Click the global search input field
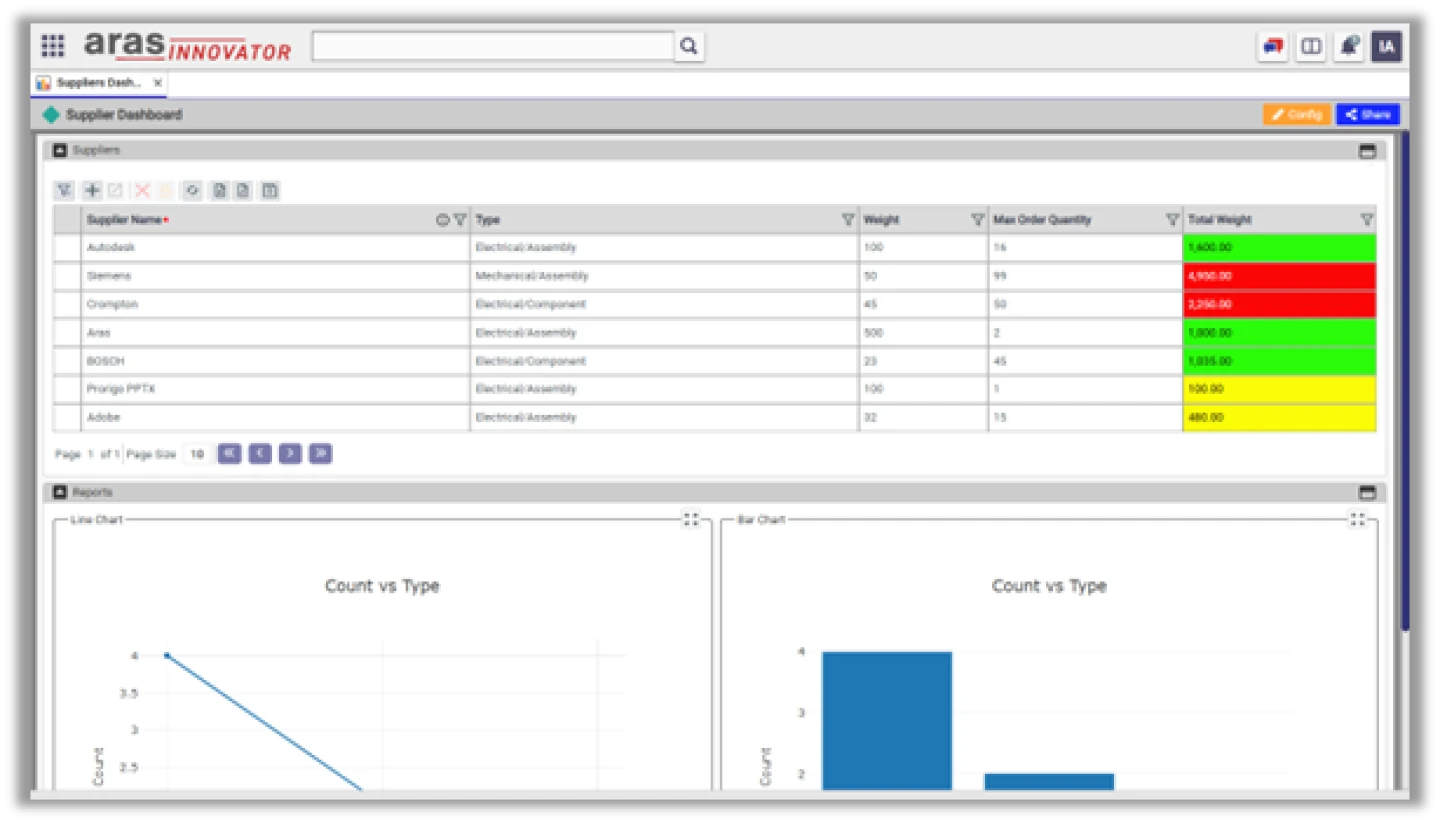Image resolution: width=1440 pixels, height=823 pixels. click(493, 46)
